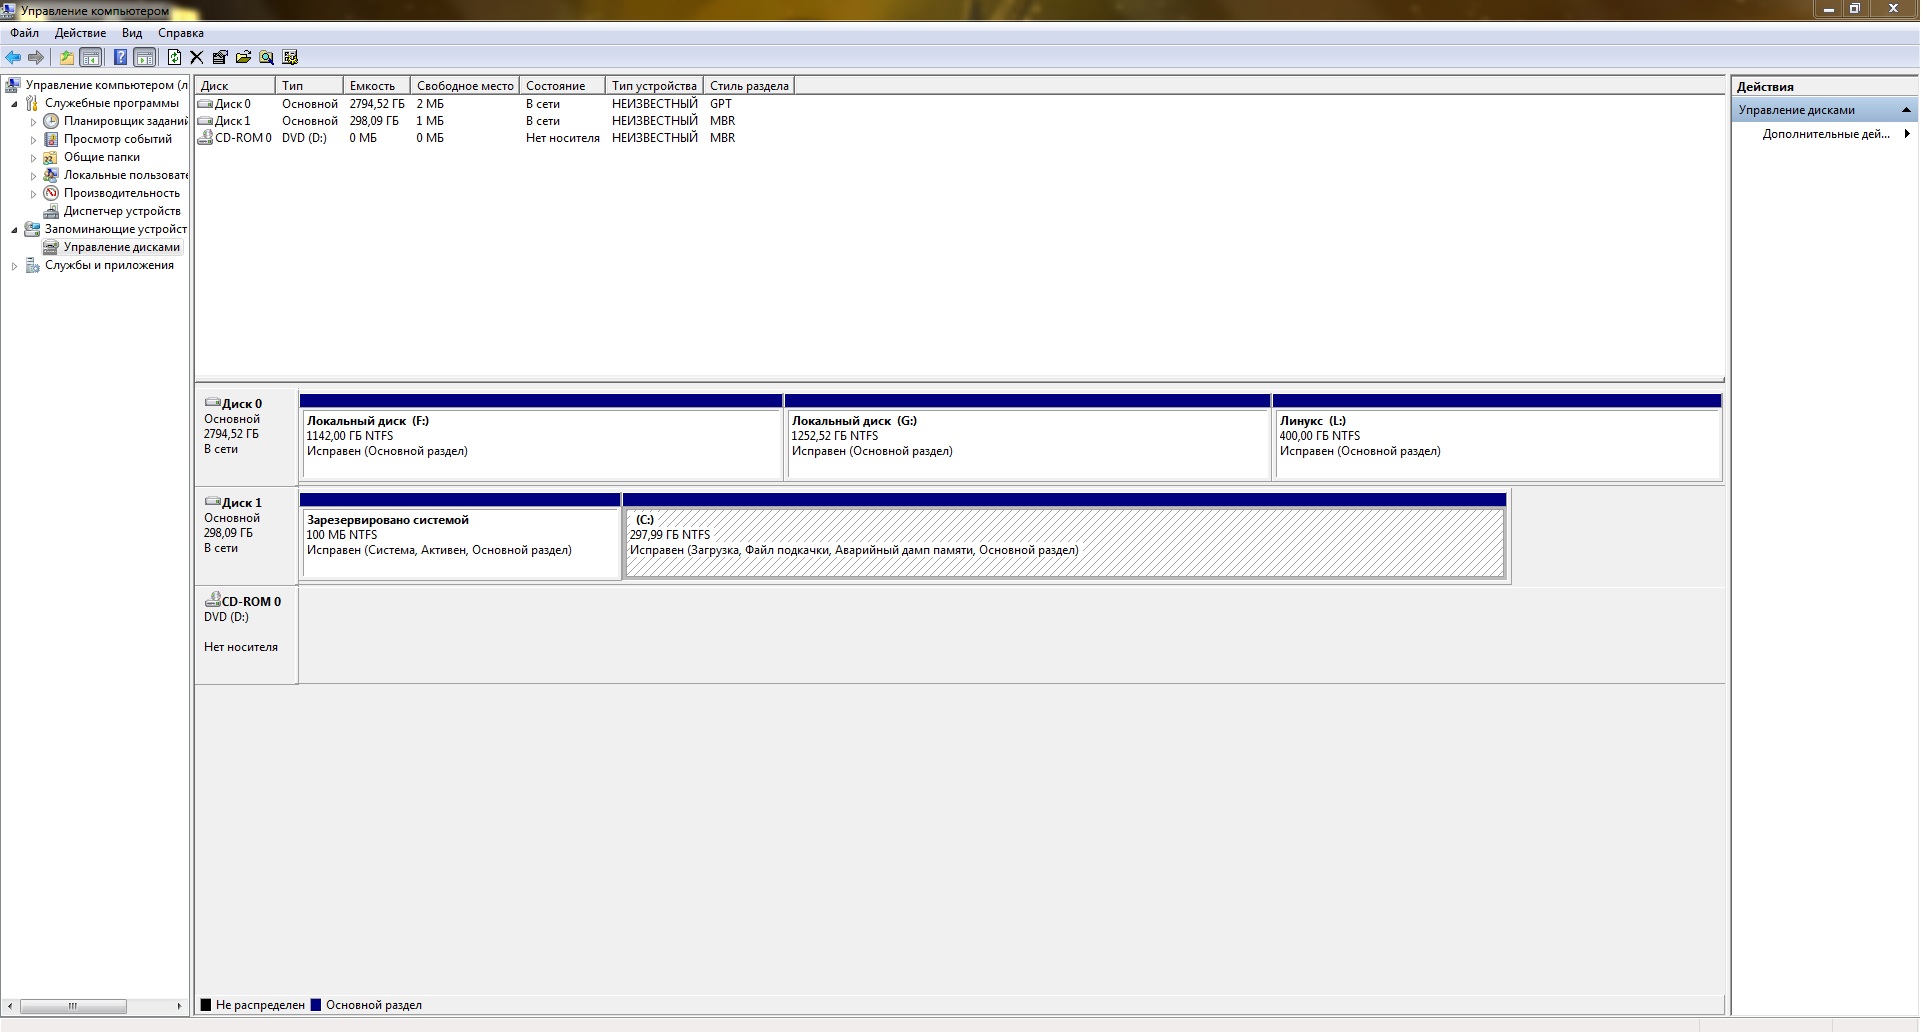Toggle the console tree show/hide button

[91, 57]
